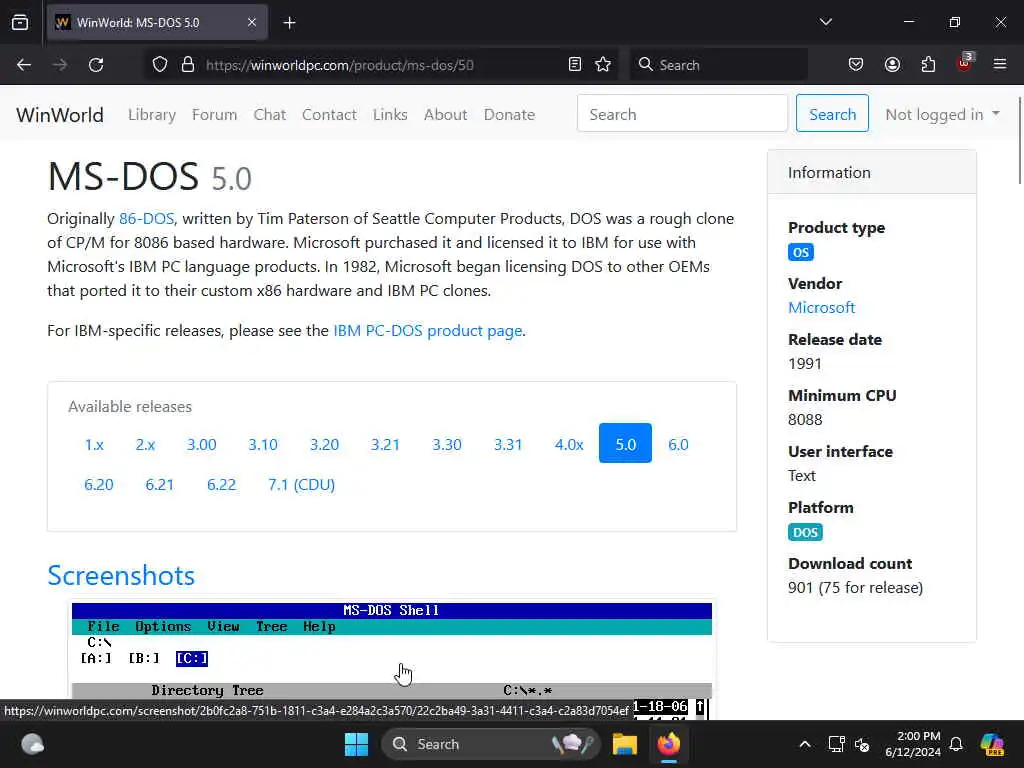
Task: Click the WinWorld brand logo link
Action: tap(60, 114)
